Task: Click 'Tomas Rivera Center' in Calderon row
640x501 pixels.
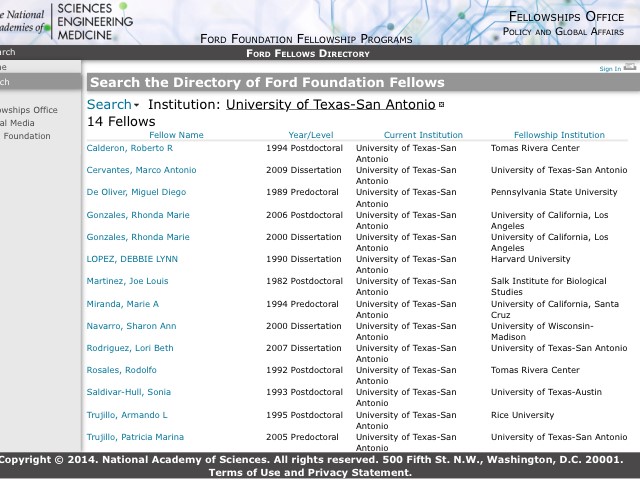Action: [x=535, y=148]
